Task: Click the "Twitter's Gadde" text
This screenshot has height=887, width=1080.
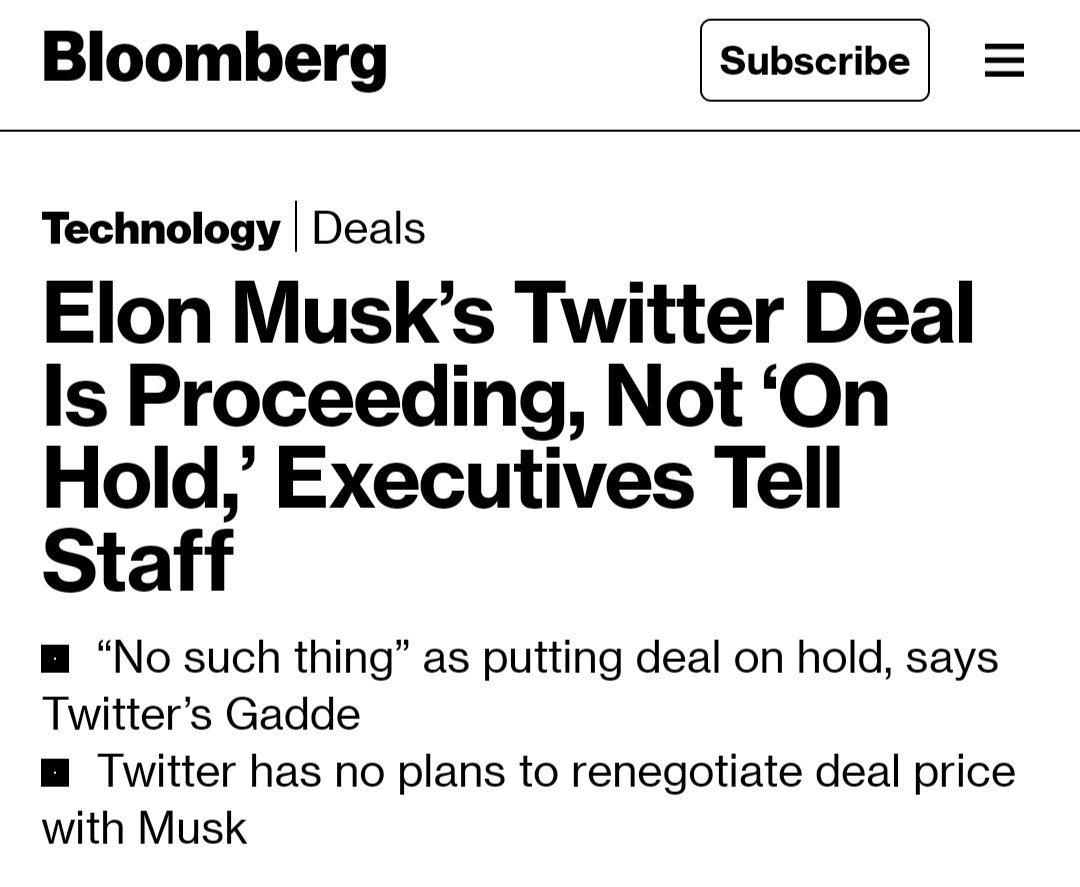Action: (x=201, y=714)
